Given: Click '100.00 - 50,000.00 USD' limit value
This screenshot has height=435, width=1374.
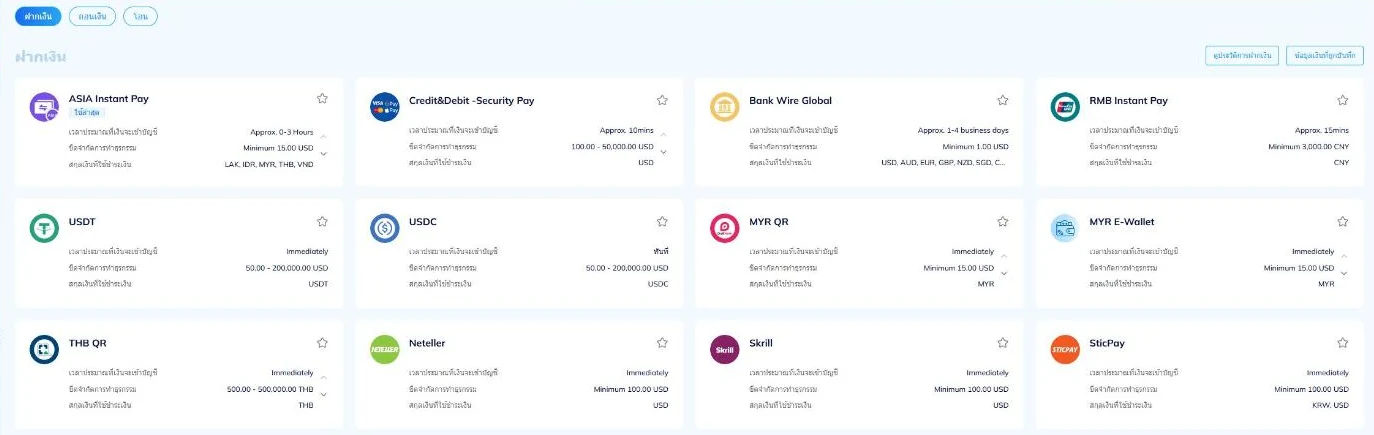Looking at the screenshot, I should pos(612,146).
